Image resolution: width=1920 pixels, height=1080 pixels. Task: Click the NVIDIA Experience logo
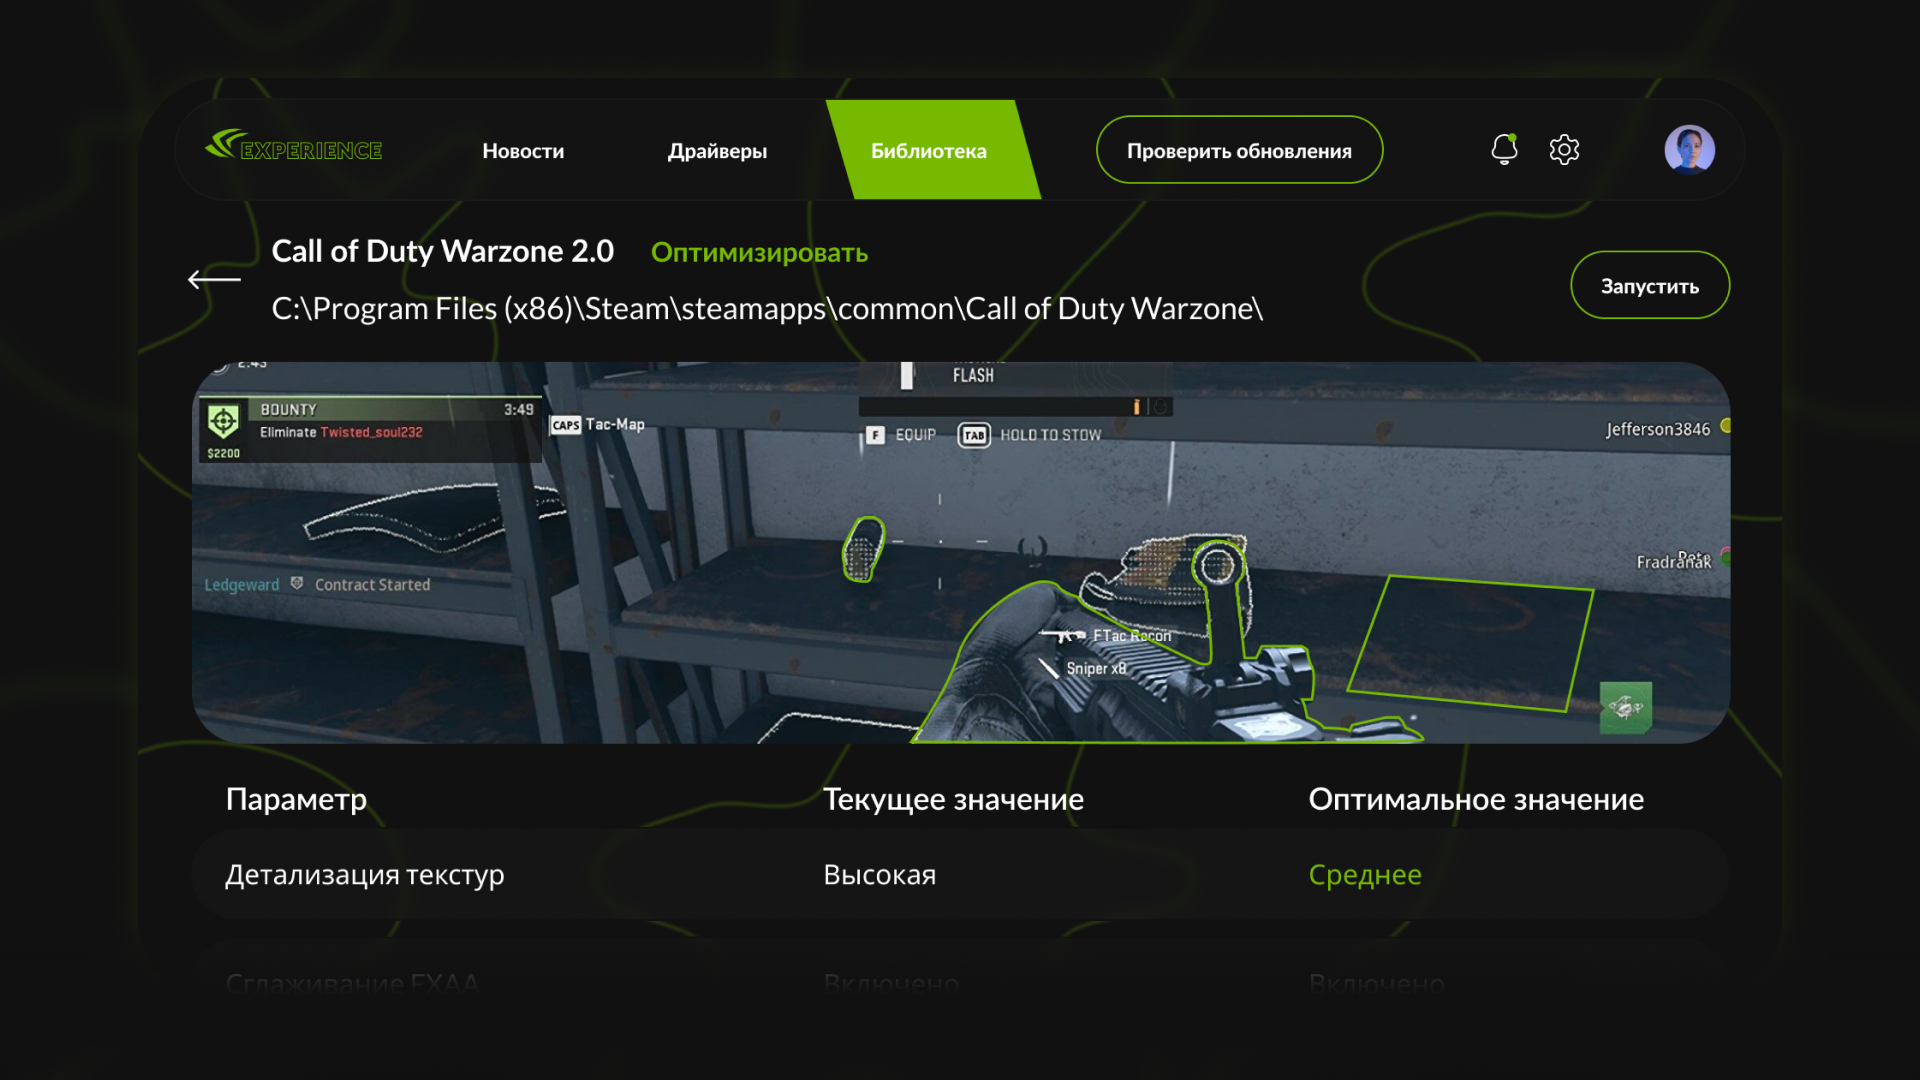pyautogui.click(x=294, y=148)
